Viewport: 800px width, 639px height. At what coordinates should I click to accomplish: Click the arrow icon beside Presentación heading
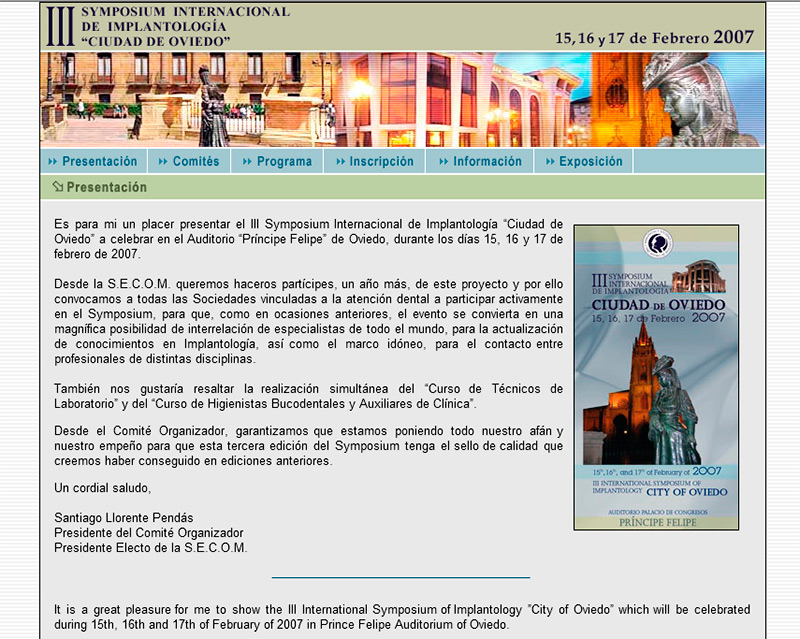click(x=58, y=187)
